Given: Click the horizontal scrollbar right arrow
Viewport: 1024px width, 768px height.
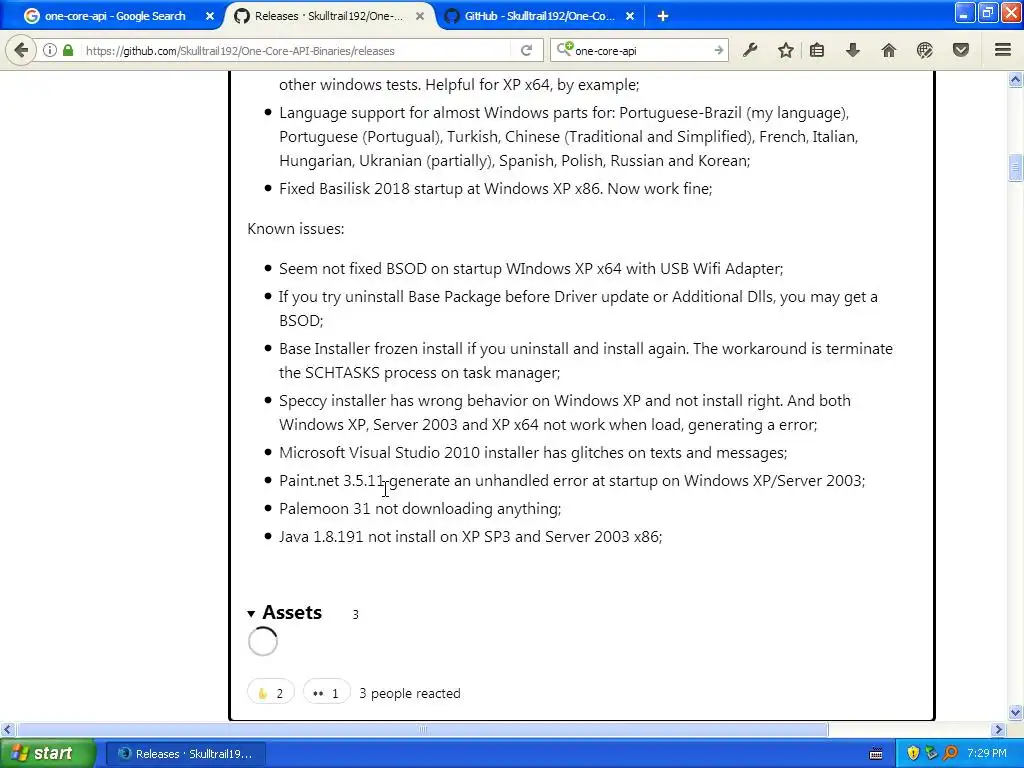Looking at the screenshot, I should (x=999, y=729).
